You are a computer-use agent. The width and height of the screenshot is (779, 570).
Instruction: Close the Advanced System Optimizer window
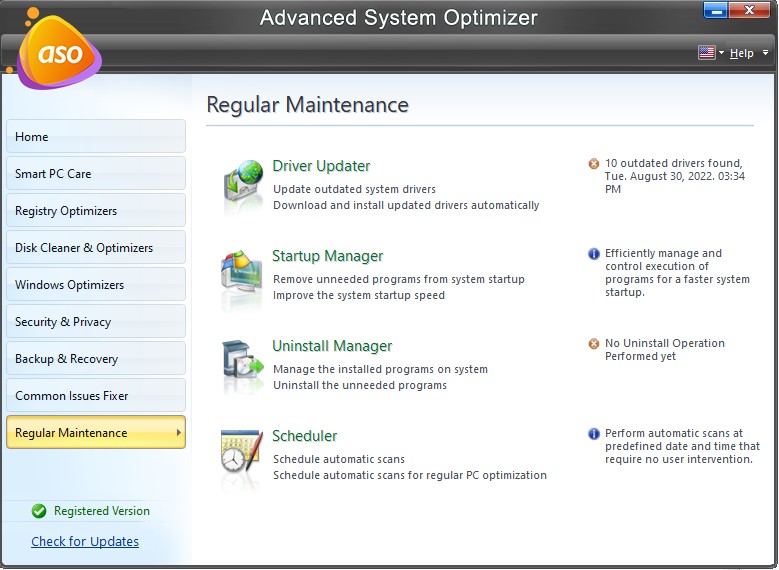tap(749, 10)
